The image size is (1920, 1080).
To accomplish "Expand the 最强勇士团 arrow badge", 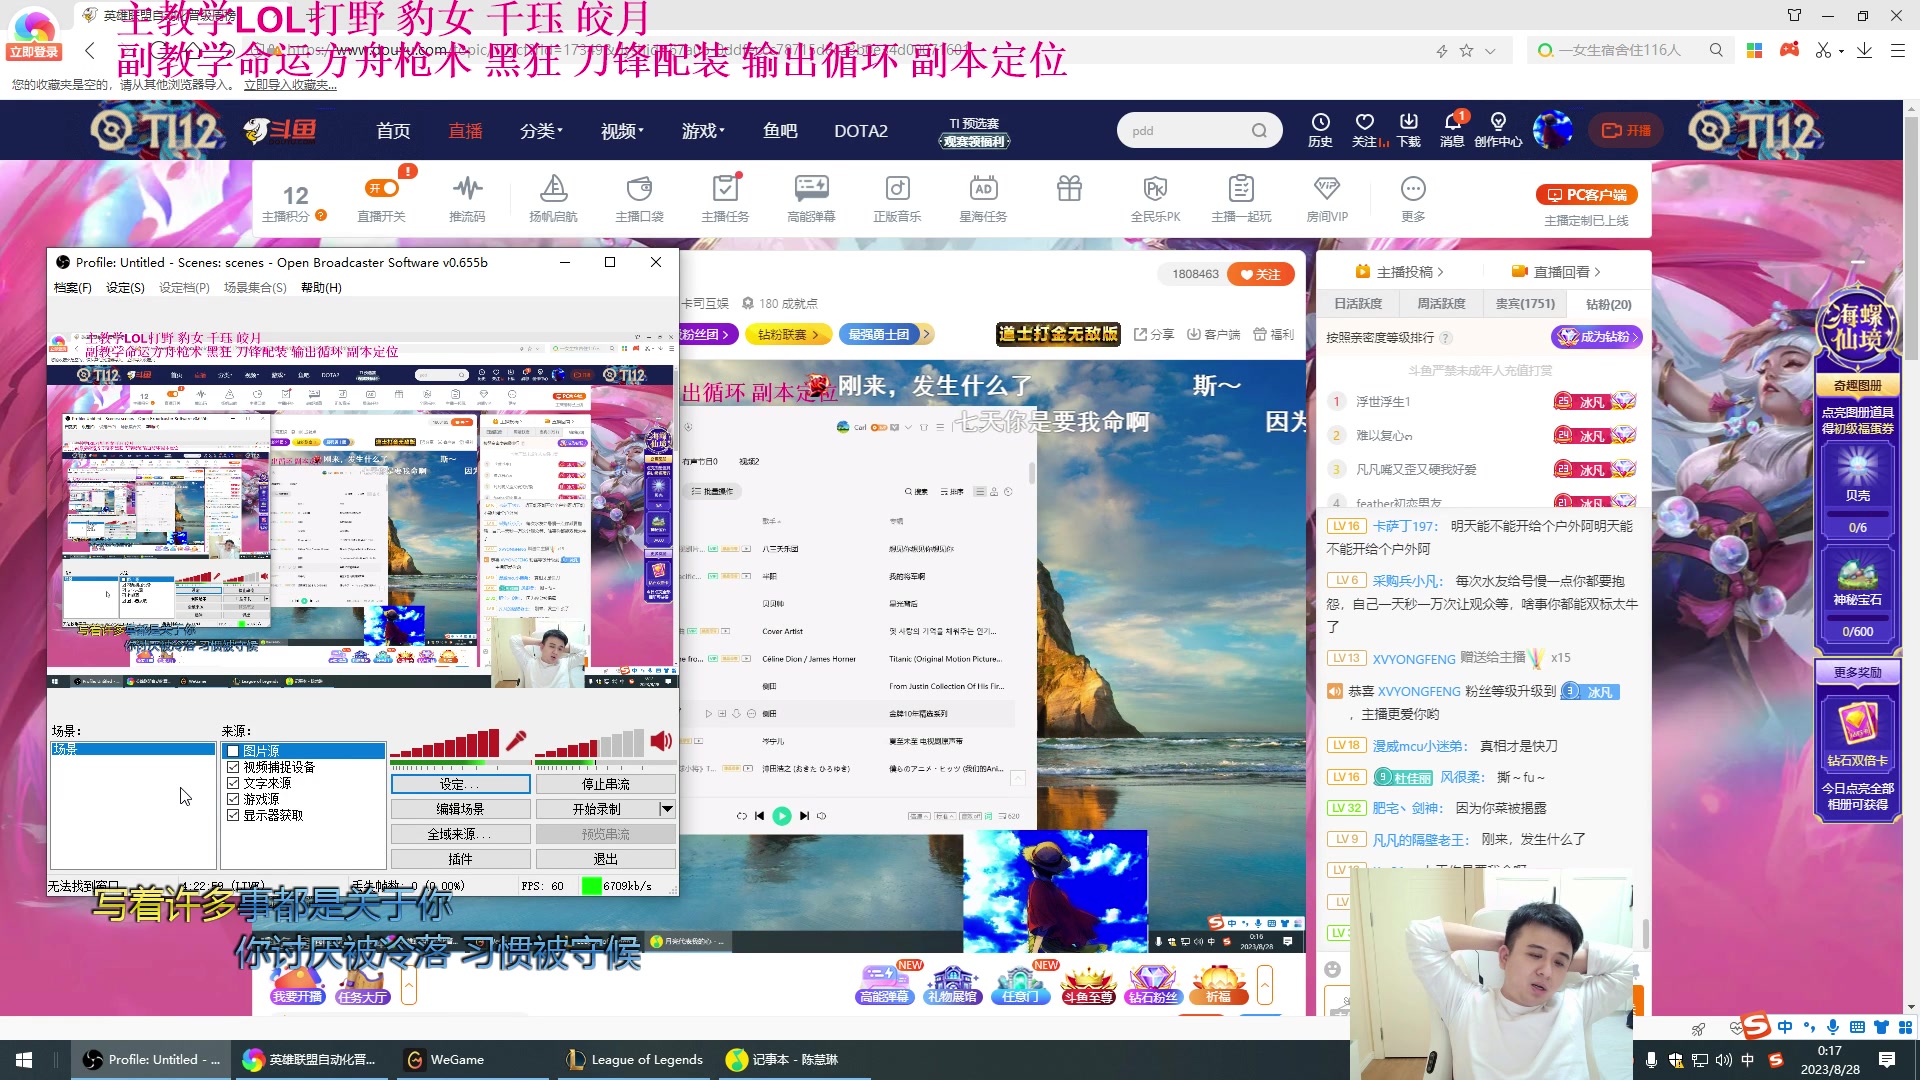I will point(886,335).
